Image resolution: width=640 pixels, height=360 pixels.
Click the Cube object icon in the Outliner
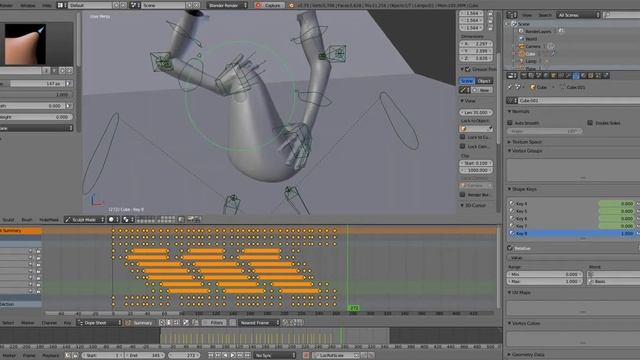coord(521,53)
